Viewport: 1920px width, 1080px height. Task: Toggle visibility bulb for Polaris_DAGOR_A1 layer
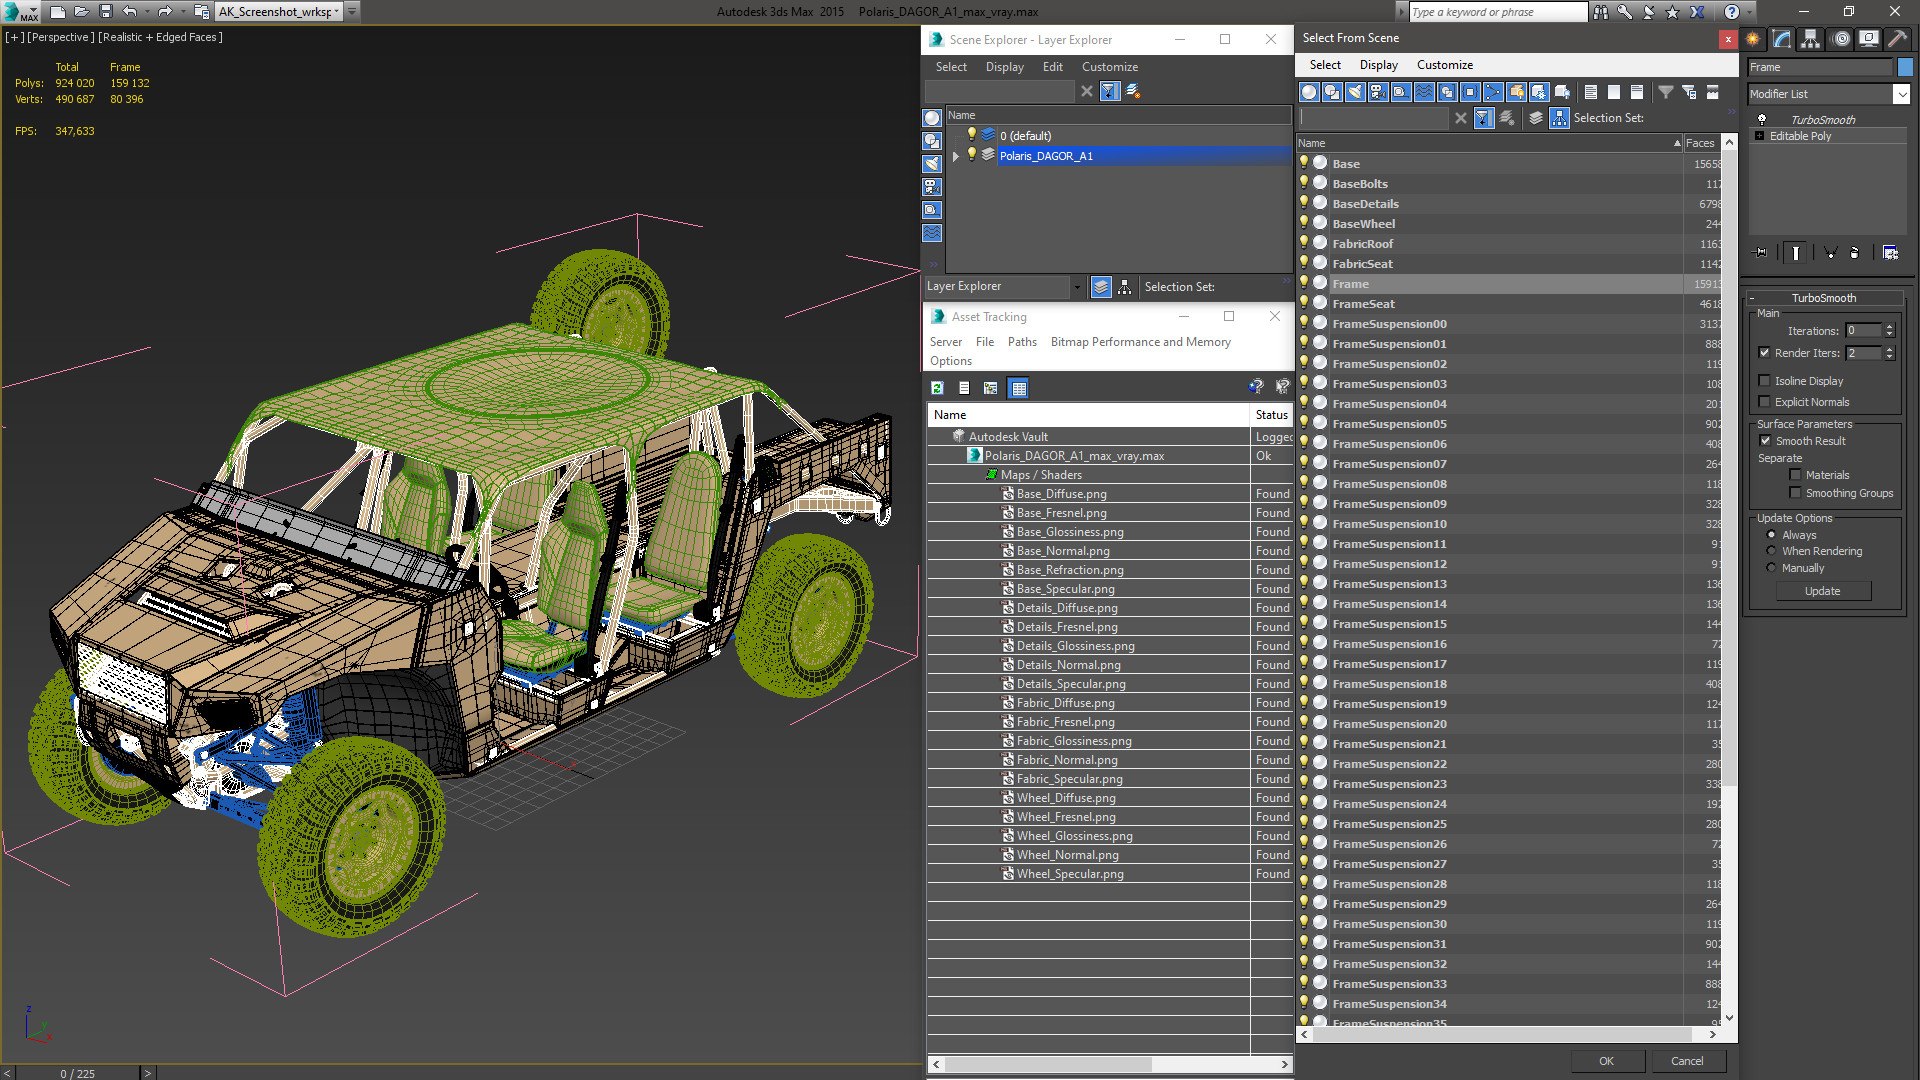[971, 155]
